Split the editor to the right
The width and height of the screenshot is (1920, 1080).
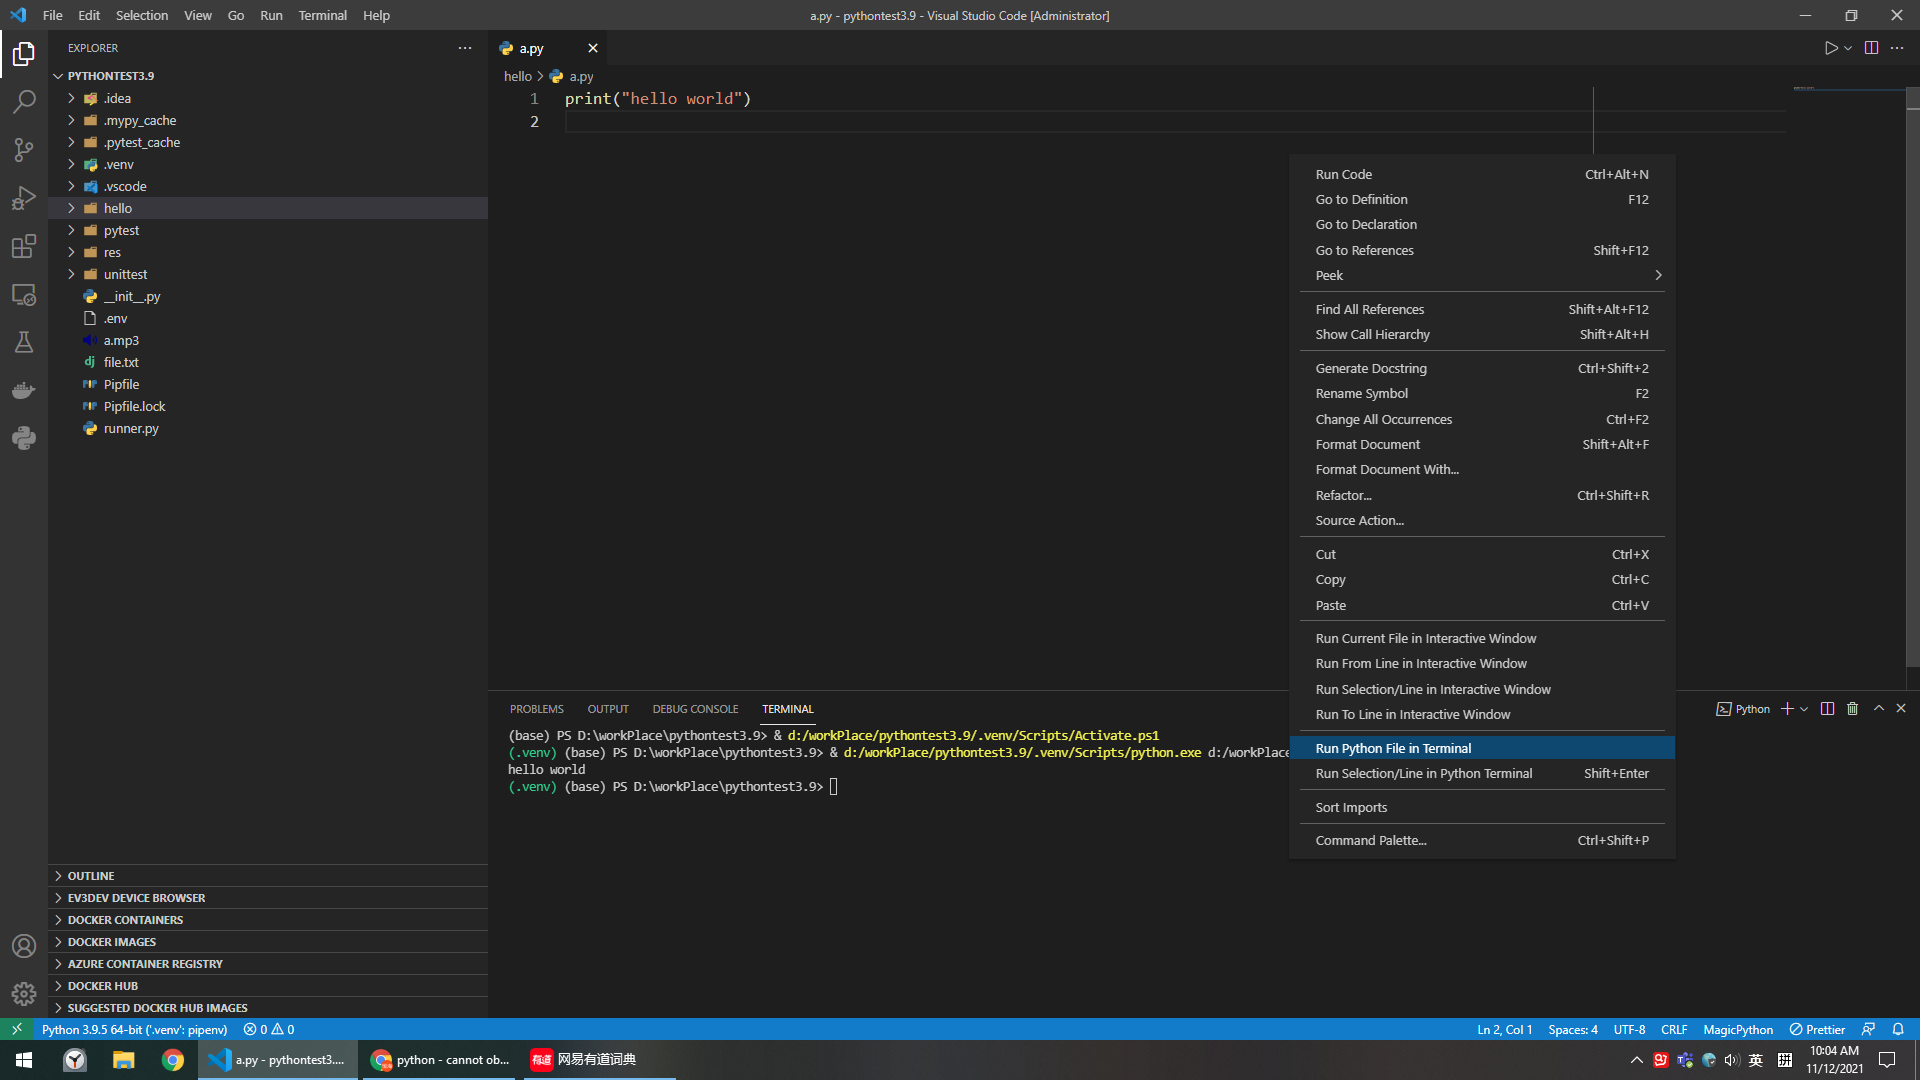[x=1871, y=48]
